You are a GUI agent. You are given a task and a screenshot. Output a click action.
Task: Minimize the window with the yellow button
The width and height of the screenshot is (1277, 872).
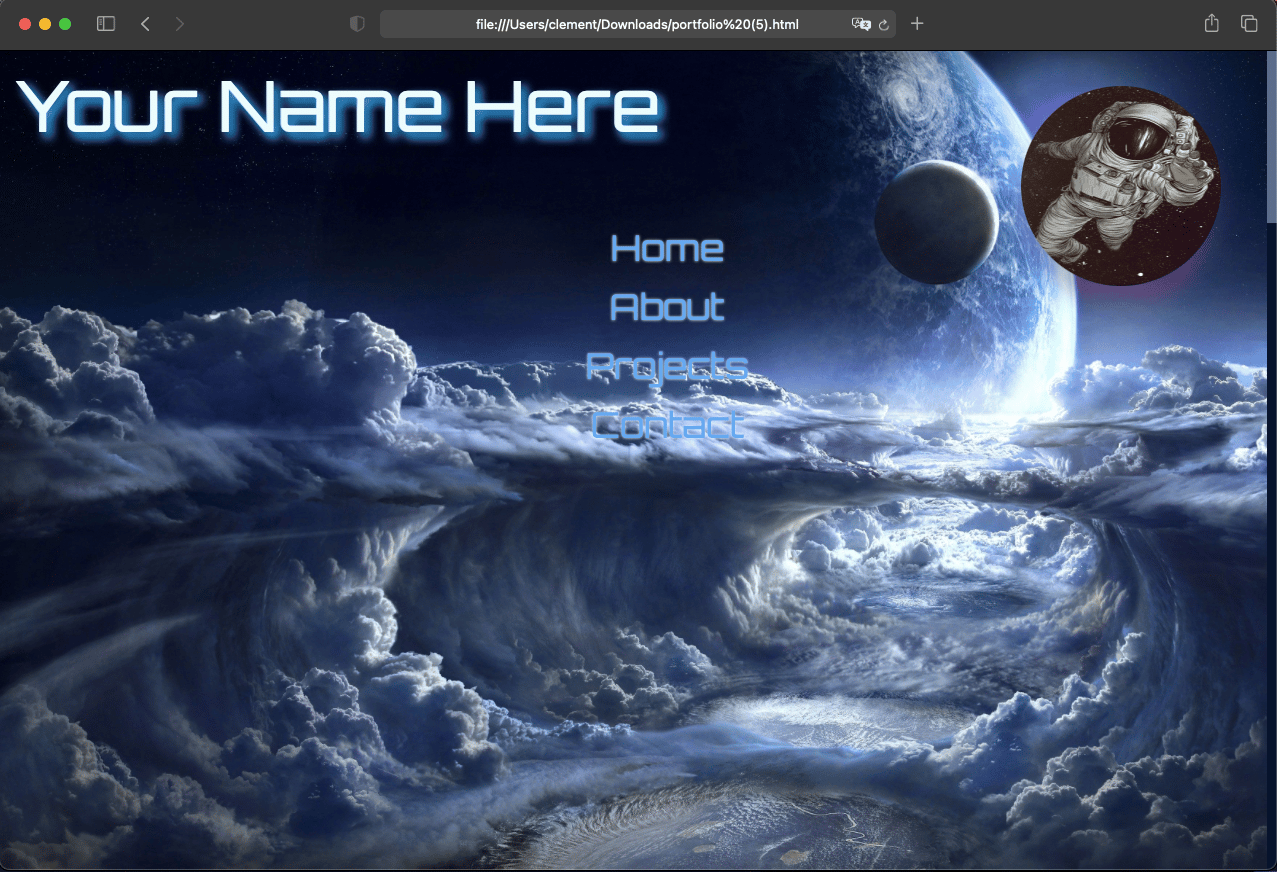(x=45, y=24)
